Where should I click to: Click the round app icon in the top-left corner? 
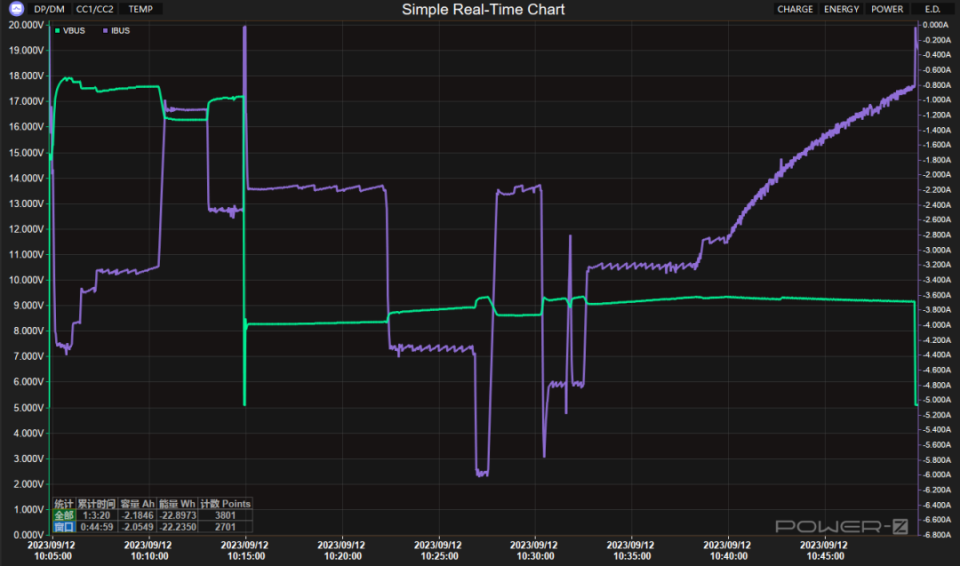coord(16,9)
